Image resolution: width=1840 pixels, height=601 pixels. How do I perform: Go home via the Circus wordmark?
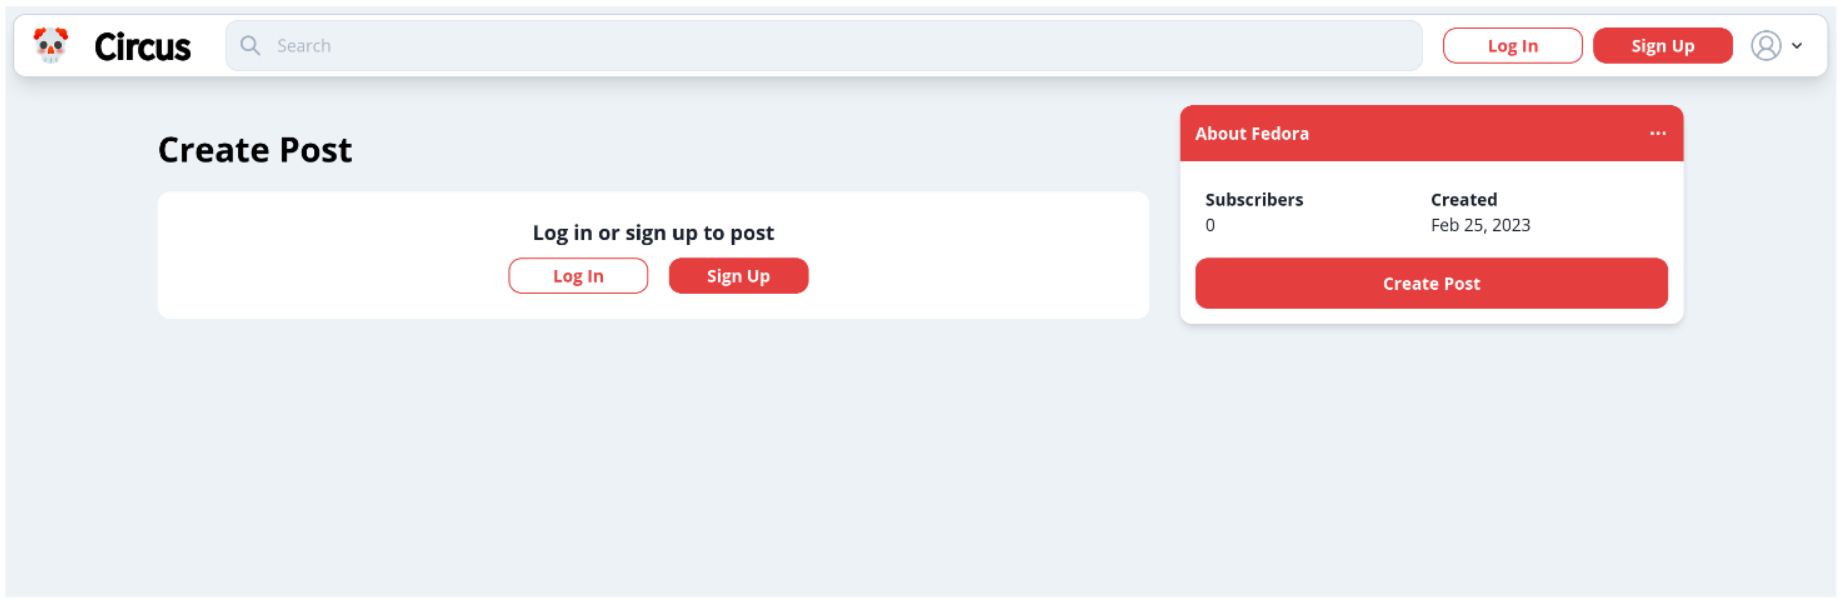tap(142, 47)
